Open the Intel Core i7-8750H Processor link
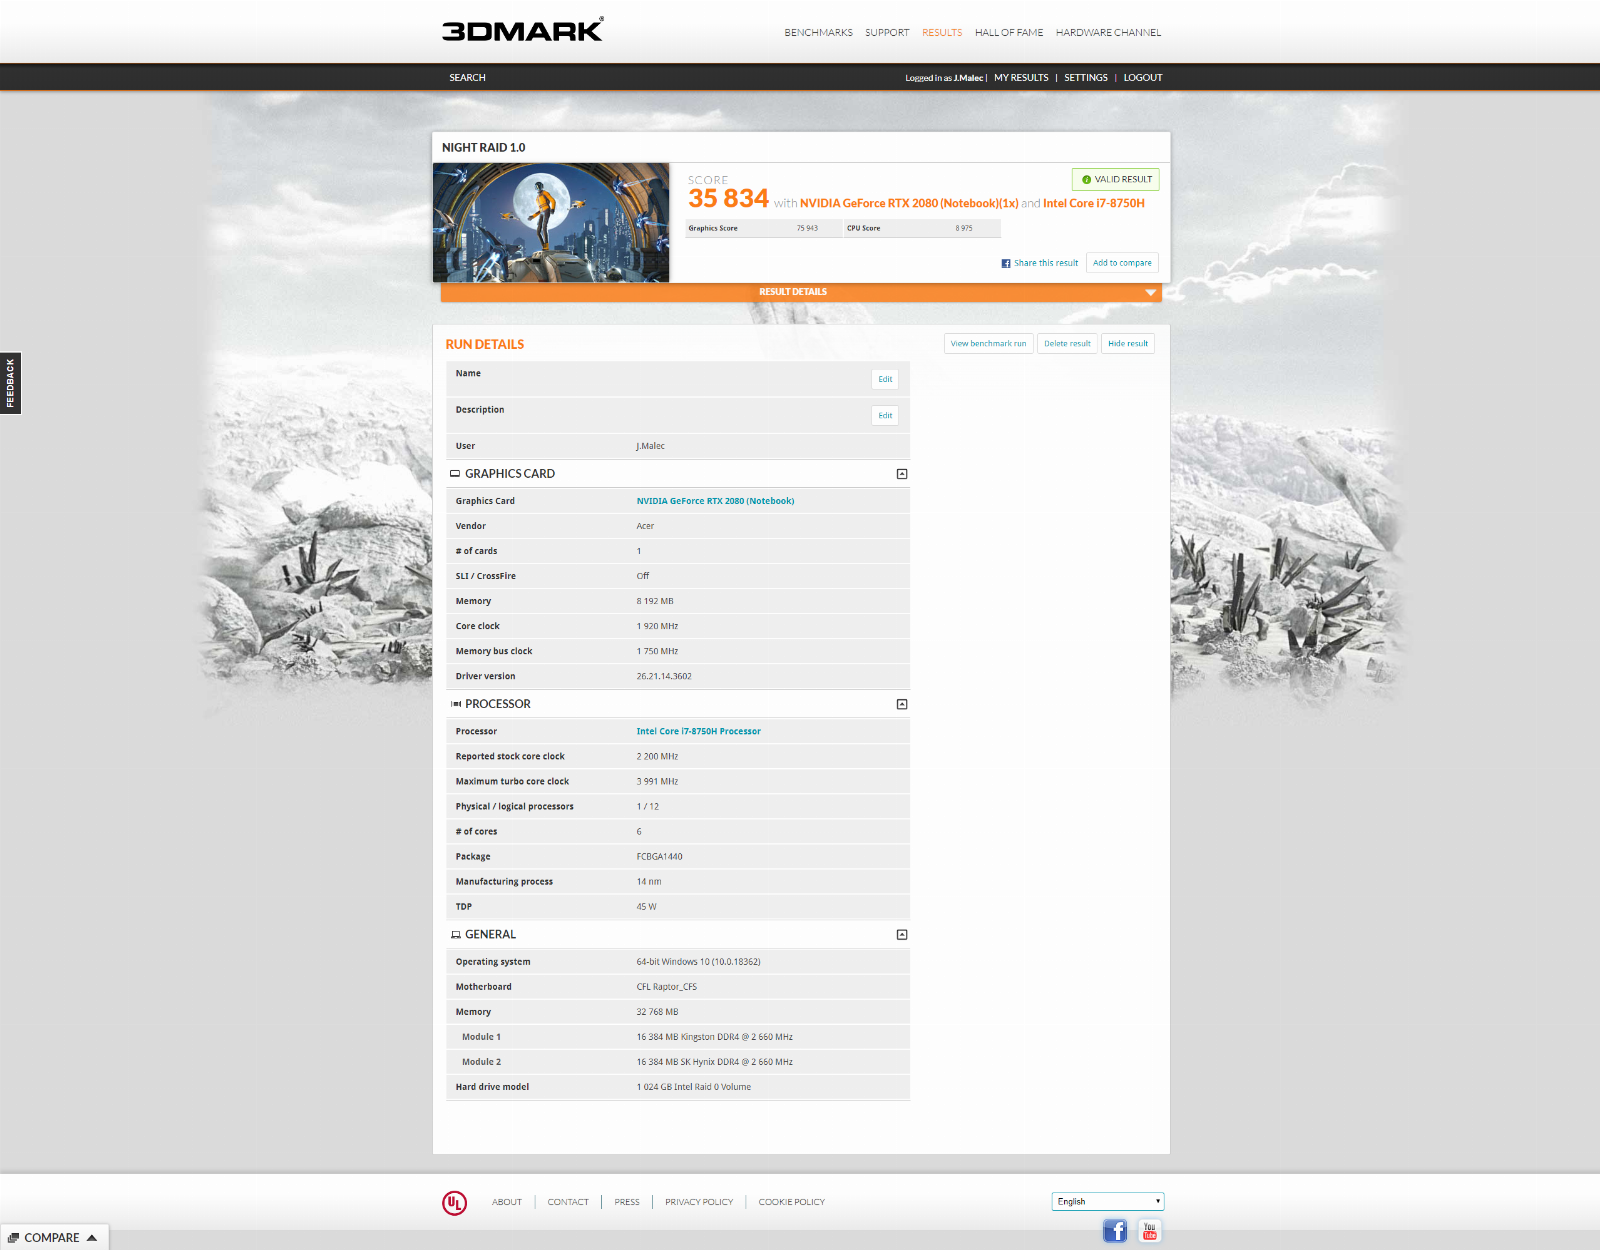Screen dimensions: 1600x1250 tap(698, 732)
